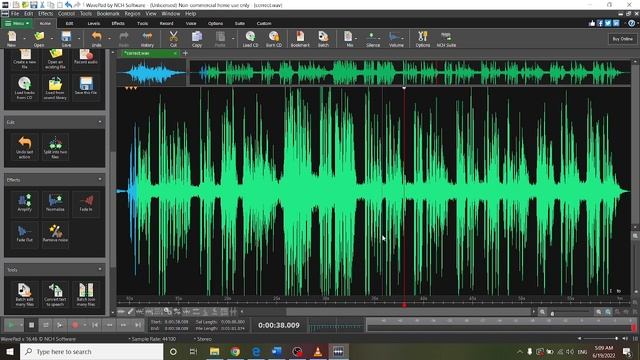640x360 pixels.
Task: Click Load from sound library icon
Action: coord(55,88)
